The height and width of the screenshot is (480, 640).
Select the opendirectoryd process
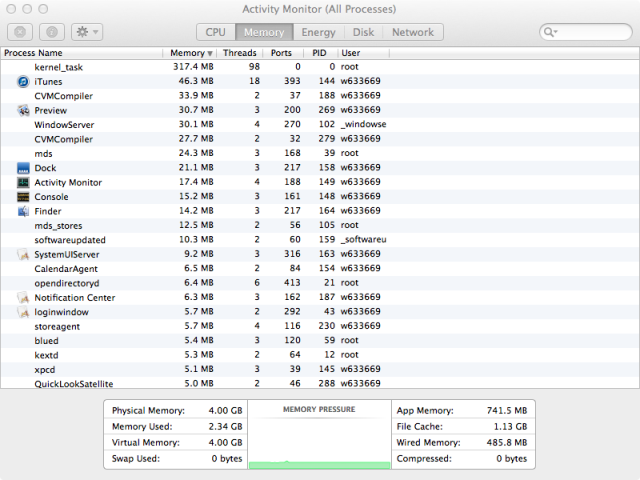click(67, 283)
